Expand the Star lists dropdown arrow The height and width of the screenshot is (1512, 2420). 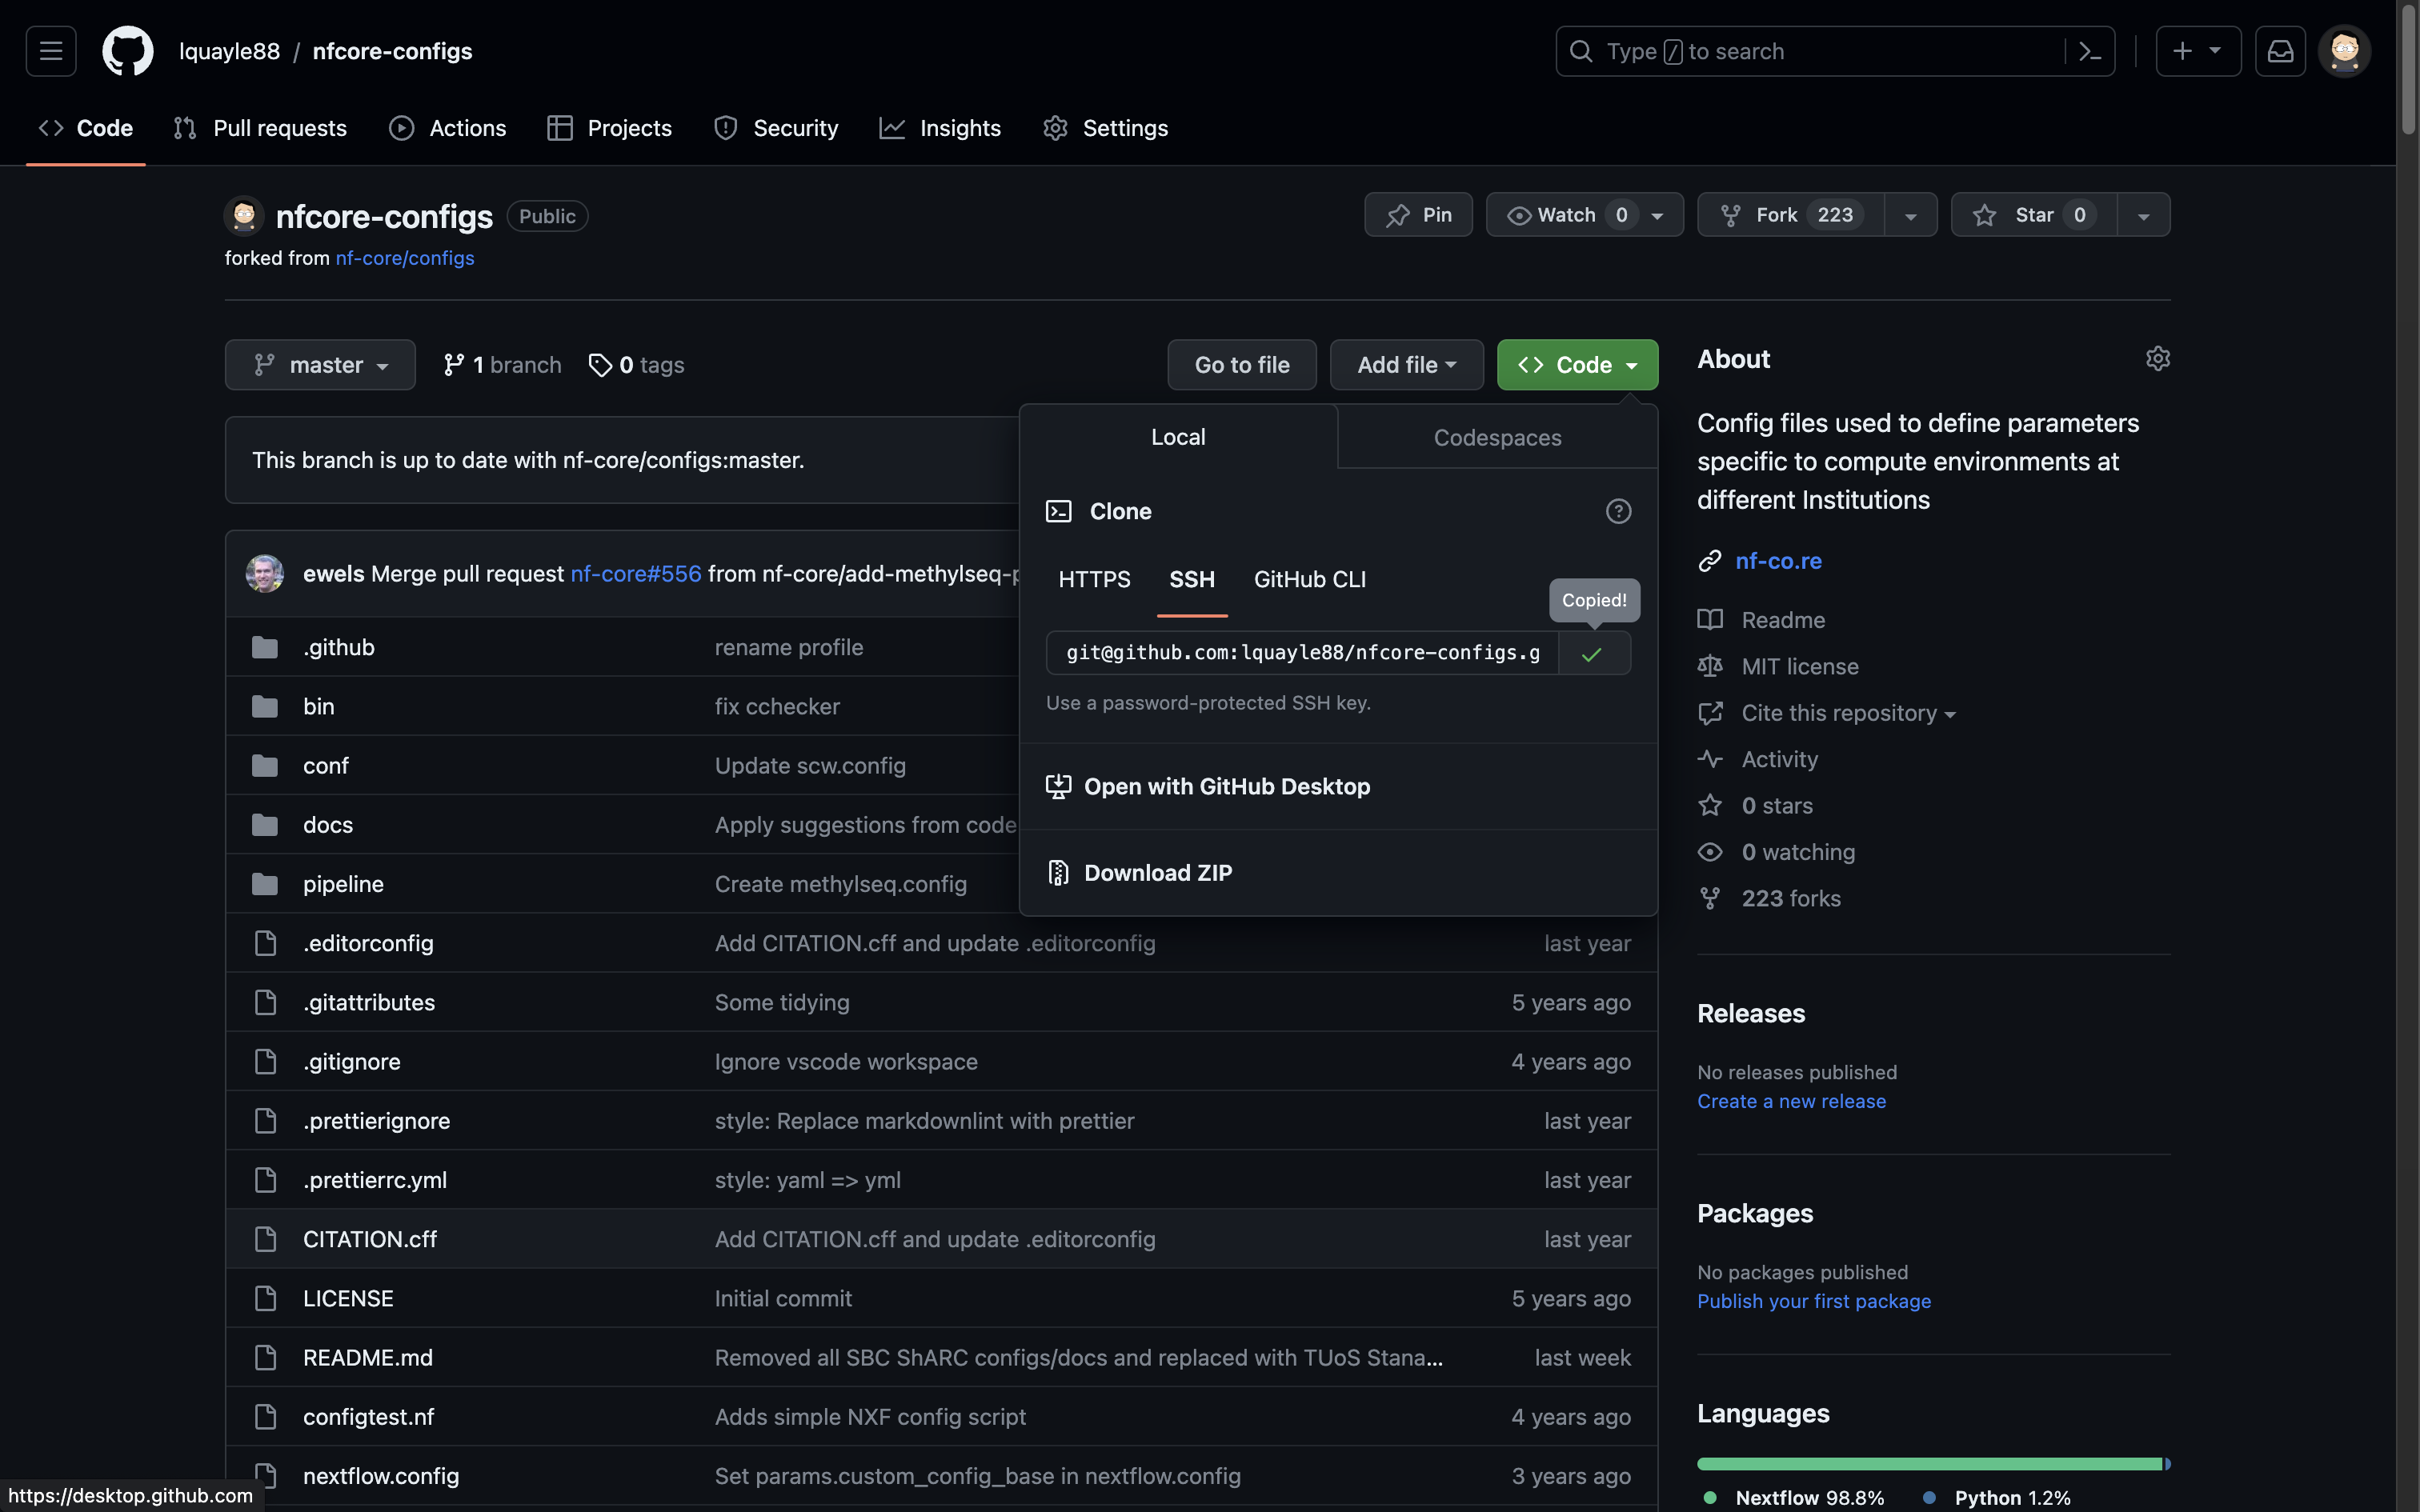point(2143,215)
